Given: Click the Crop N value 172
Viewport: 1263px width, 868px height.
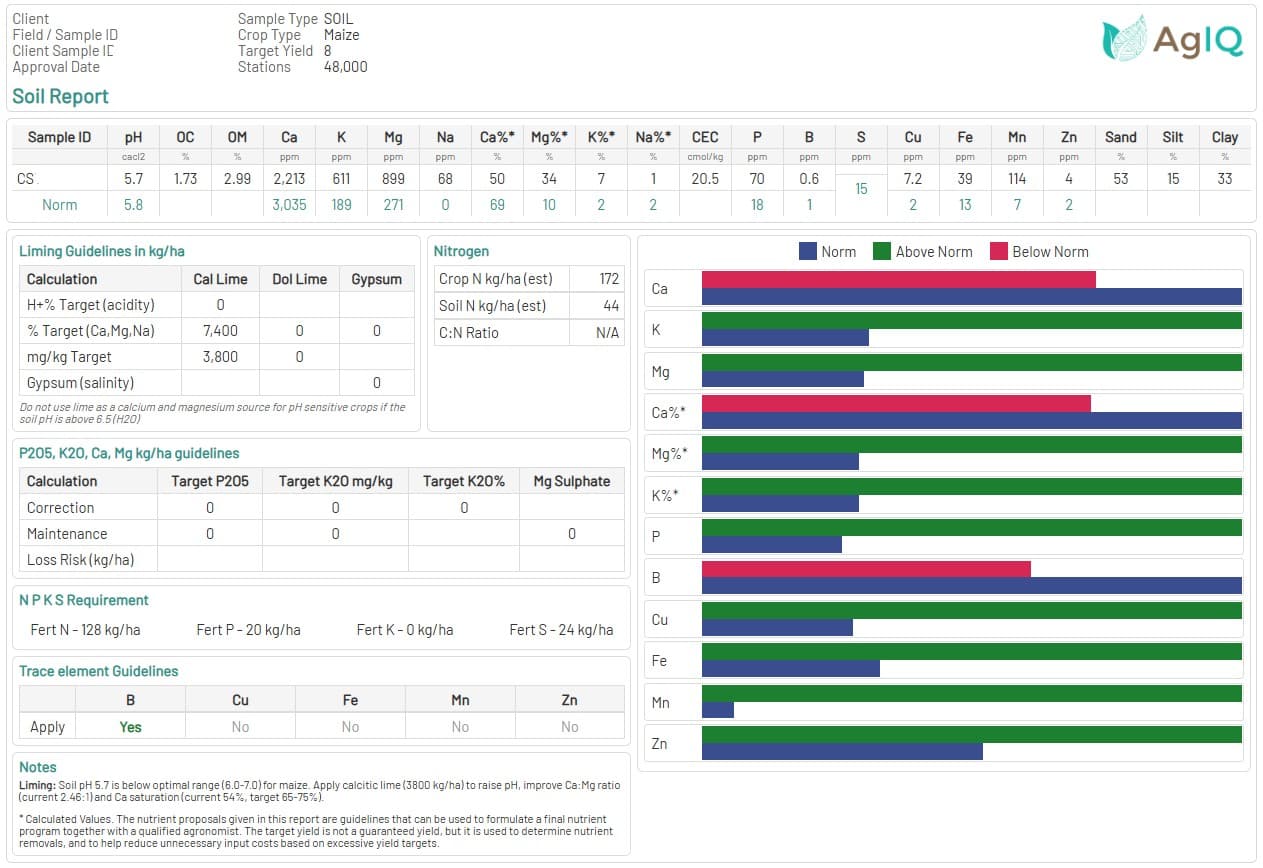Looking at the screenshot, I should (609, 279).
